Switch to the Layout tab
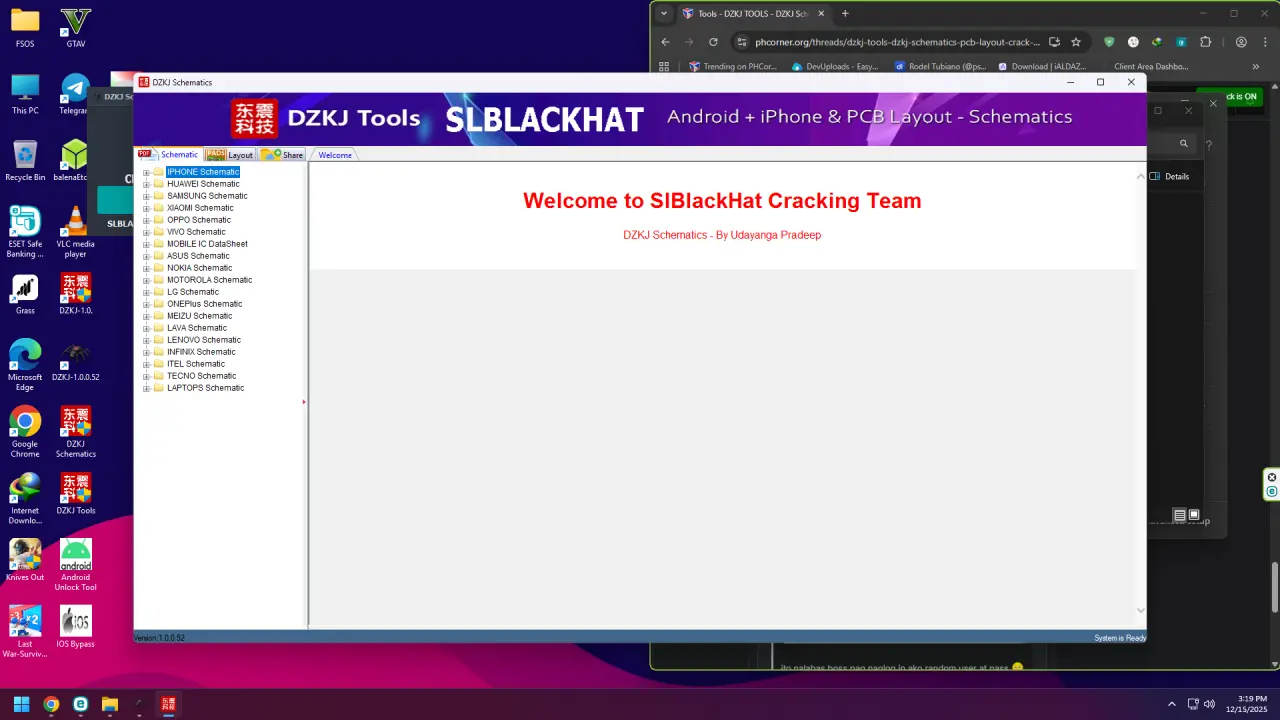This screenshot has width=1280, height=720. [x=231, y=155]
